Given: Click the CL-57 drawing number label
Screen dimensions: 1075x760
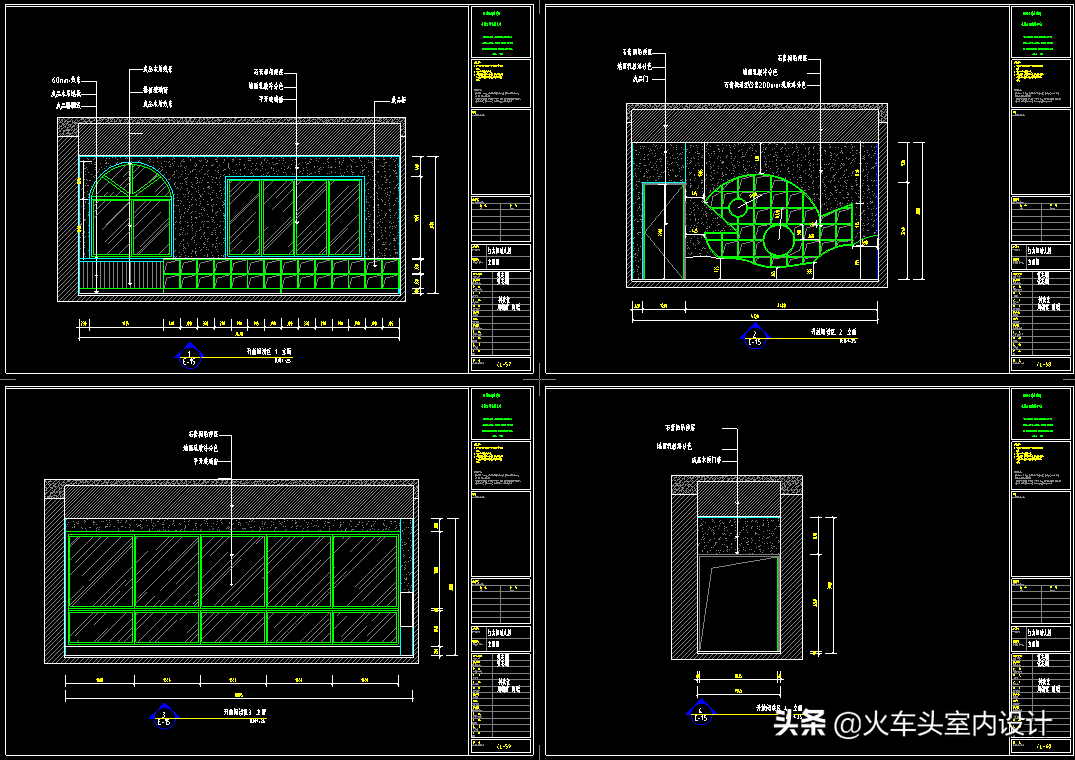Looking at the screenshot, I should click(502, 366).
